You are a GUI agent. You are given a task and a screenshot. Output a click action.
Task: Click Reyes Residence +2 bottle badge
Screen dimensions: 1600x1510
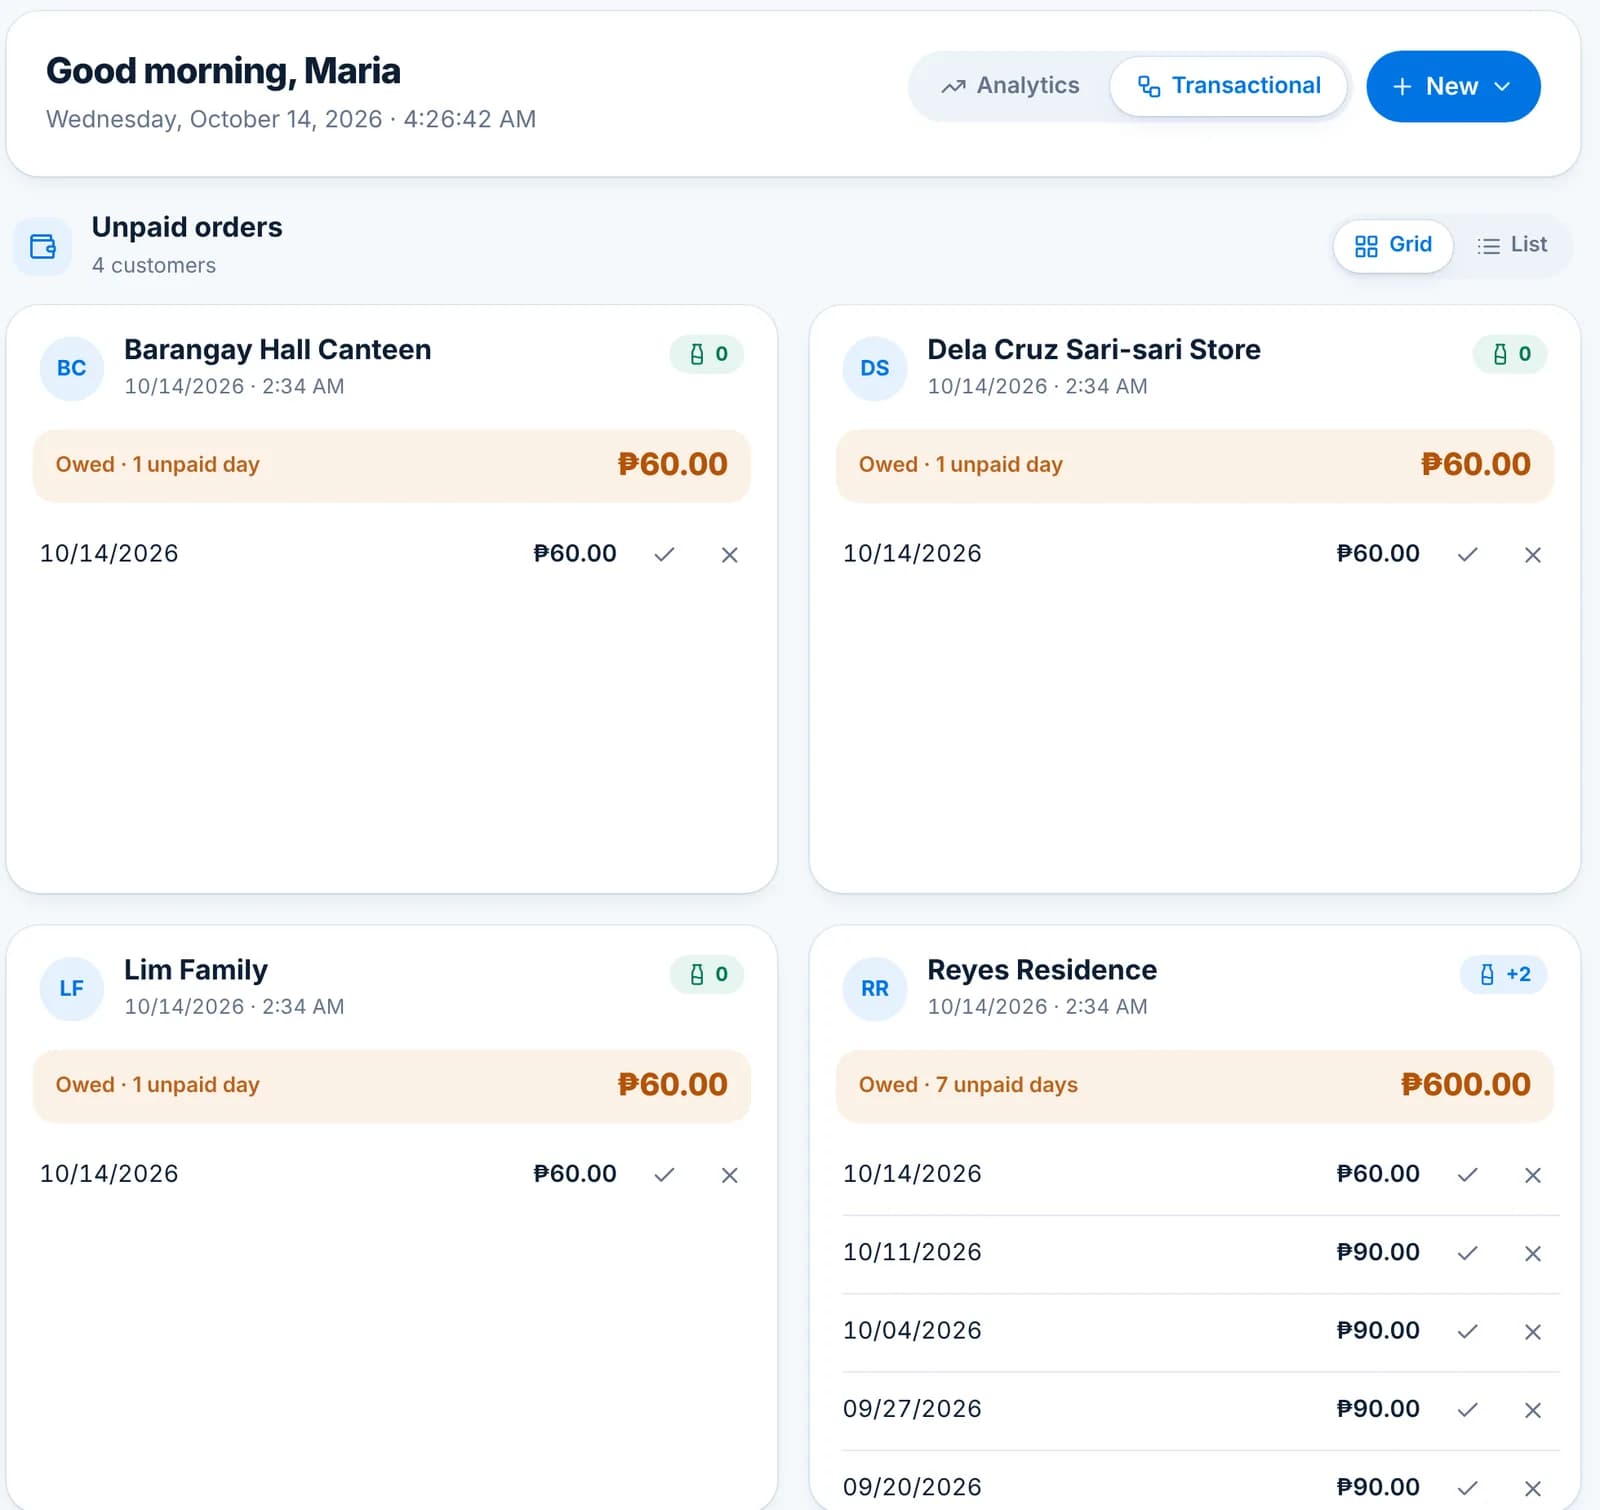coord(1503,974)
